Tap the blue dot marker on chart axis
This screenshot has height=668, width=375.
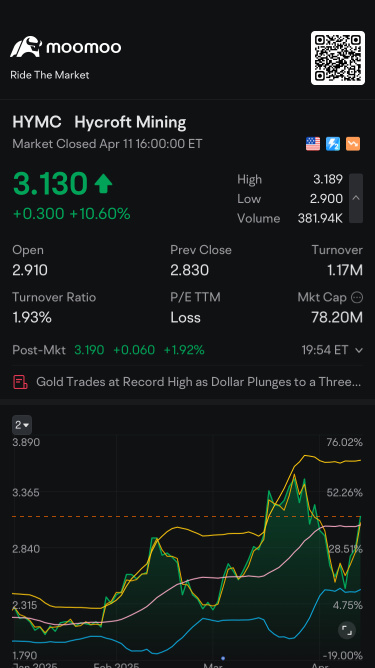223,658
